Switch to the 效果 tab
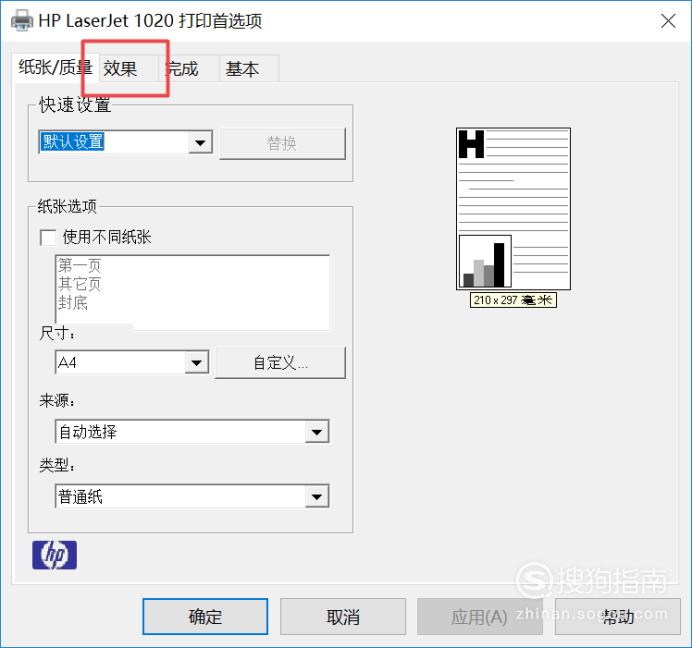The height and width of the screenshot is (648, 692). [x=128, y=68]
